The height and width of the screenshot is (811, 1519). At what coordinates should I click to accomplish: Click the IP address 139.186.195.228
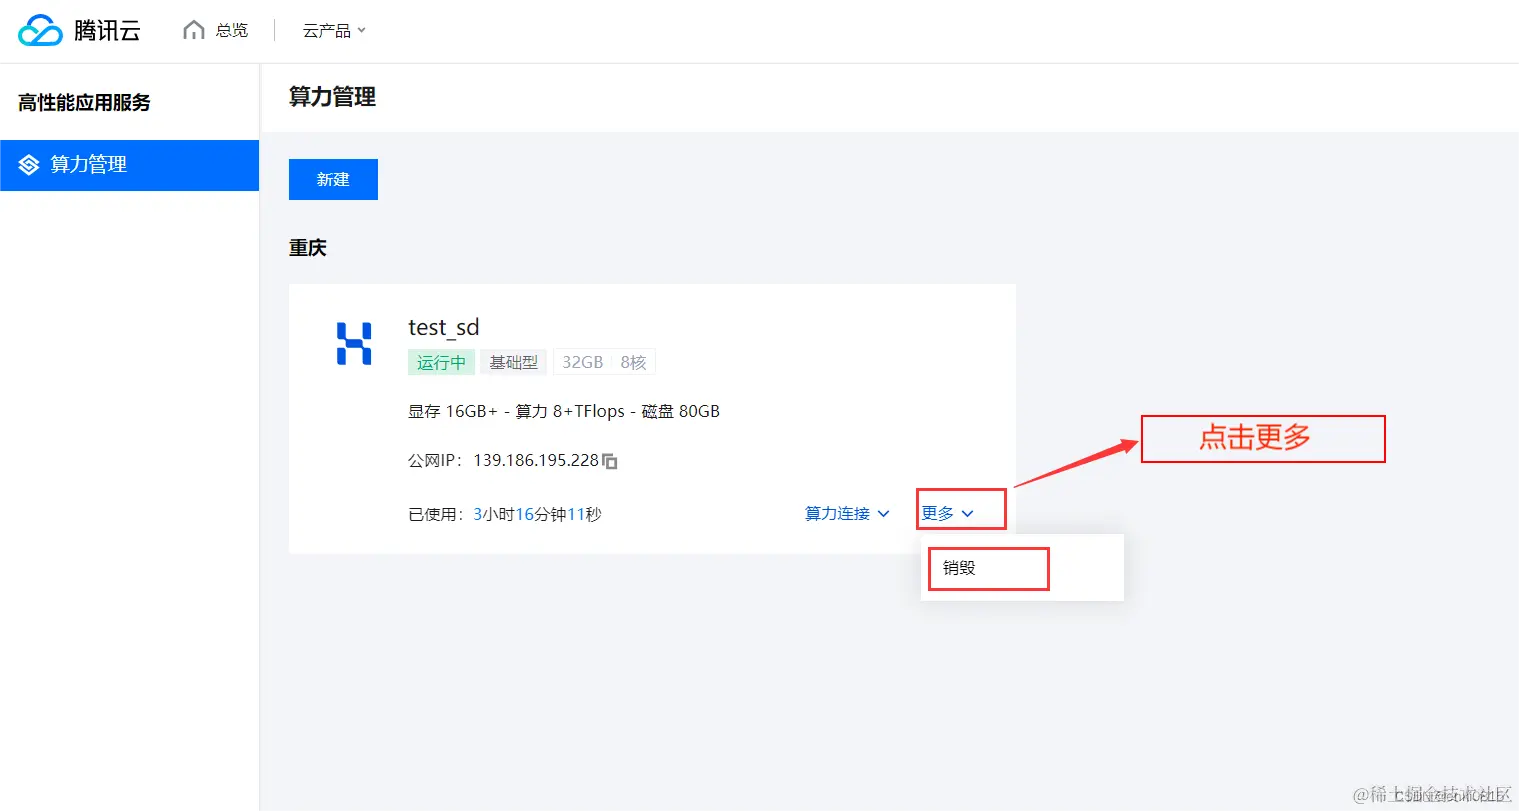coord(536,460)
